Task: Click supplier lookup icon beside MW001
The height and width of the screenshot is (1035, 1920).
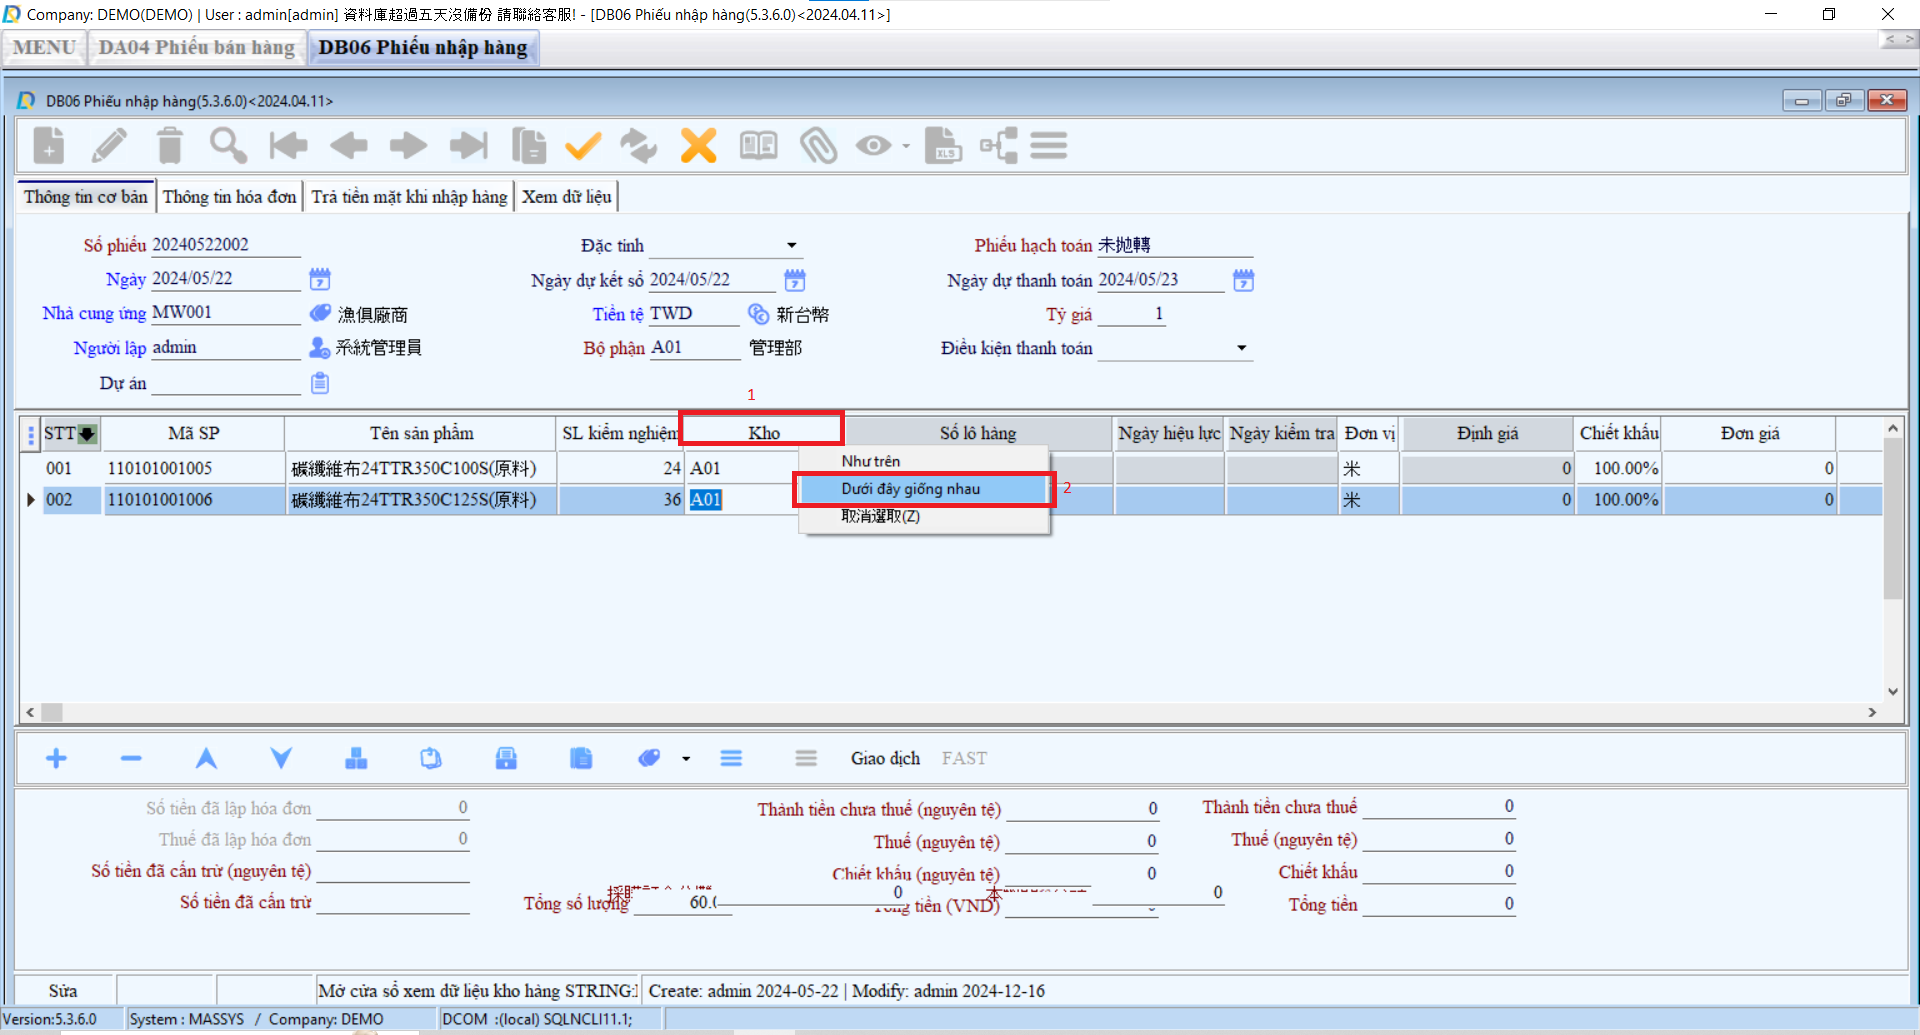Action: click(x=320, y=313)
